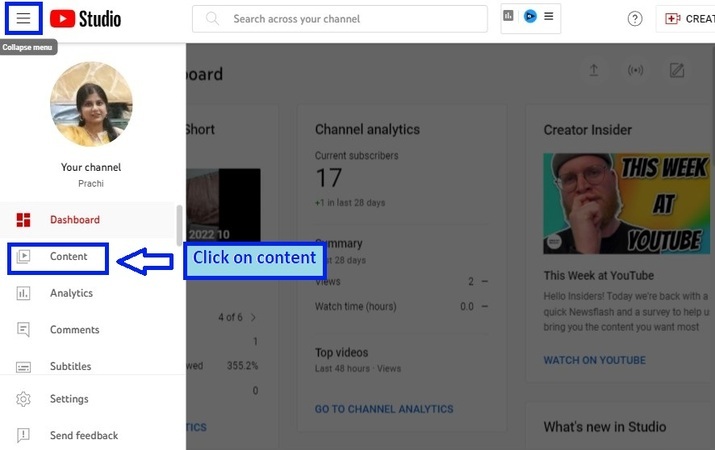Open the help question mark icon
715x450 pixels.
tap(635, 19)
